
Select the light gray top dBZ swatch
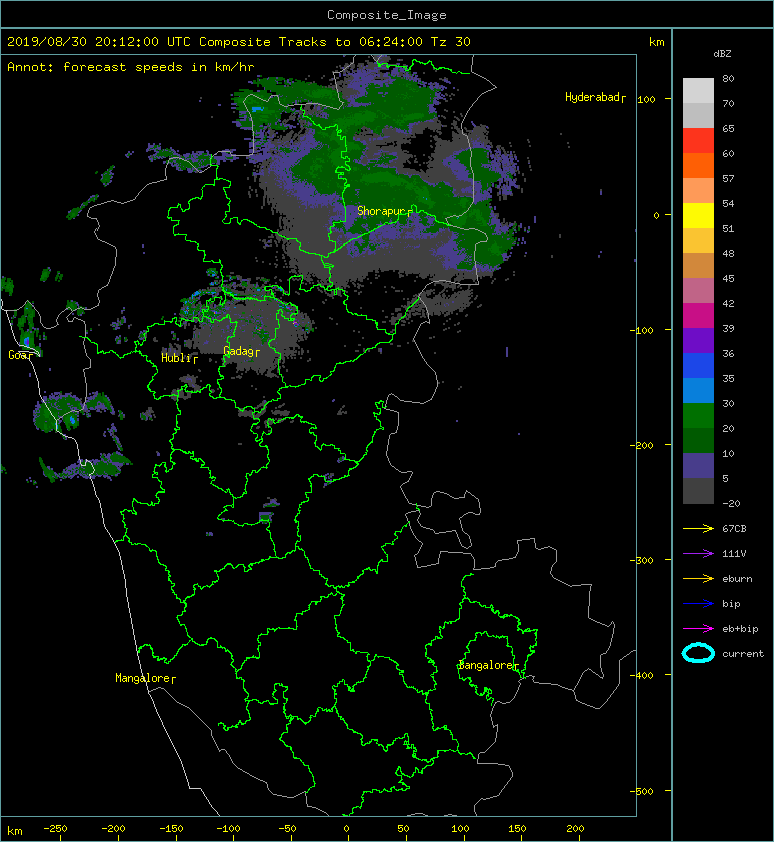[x=698, y=91]
